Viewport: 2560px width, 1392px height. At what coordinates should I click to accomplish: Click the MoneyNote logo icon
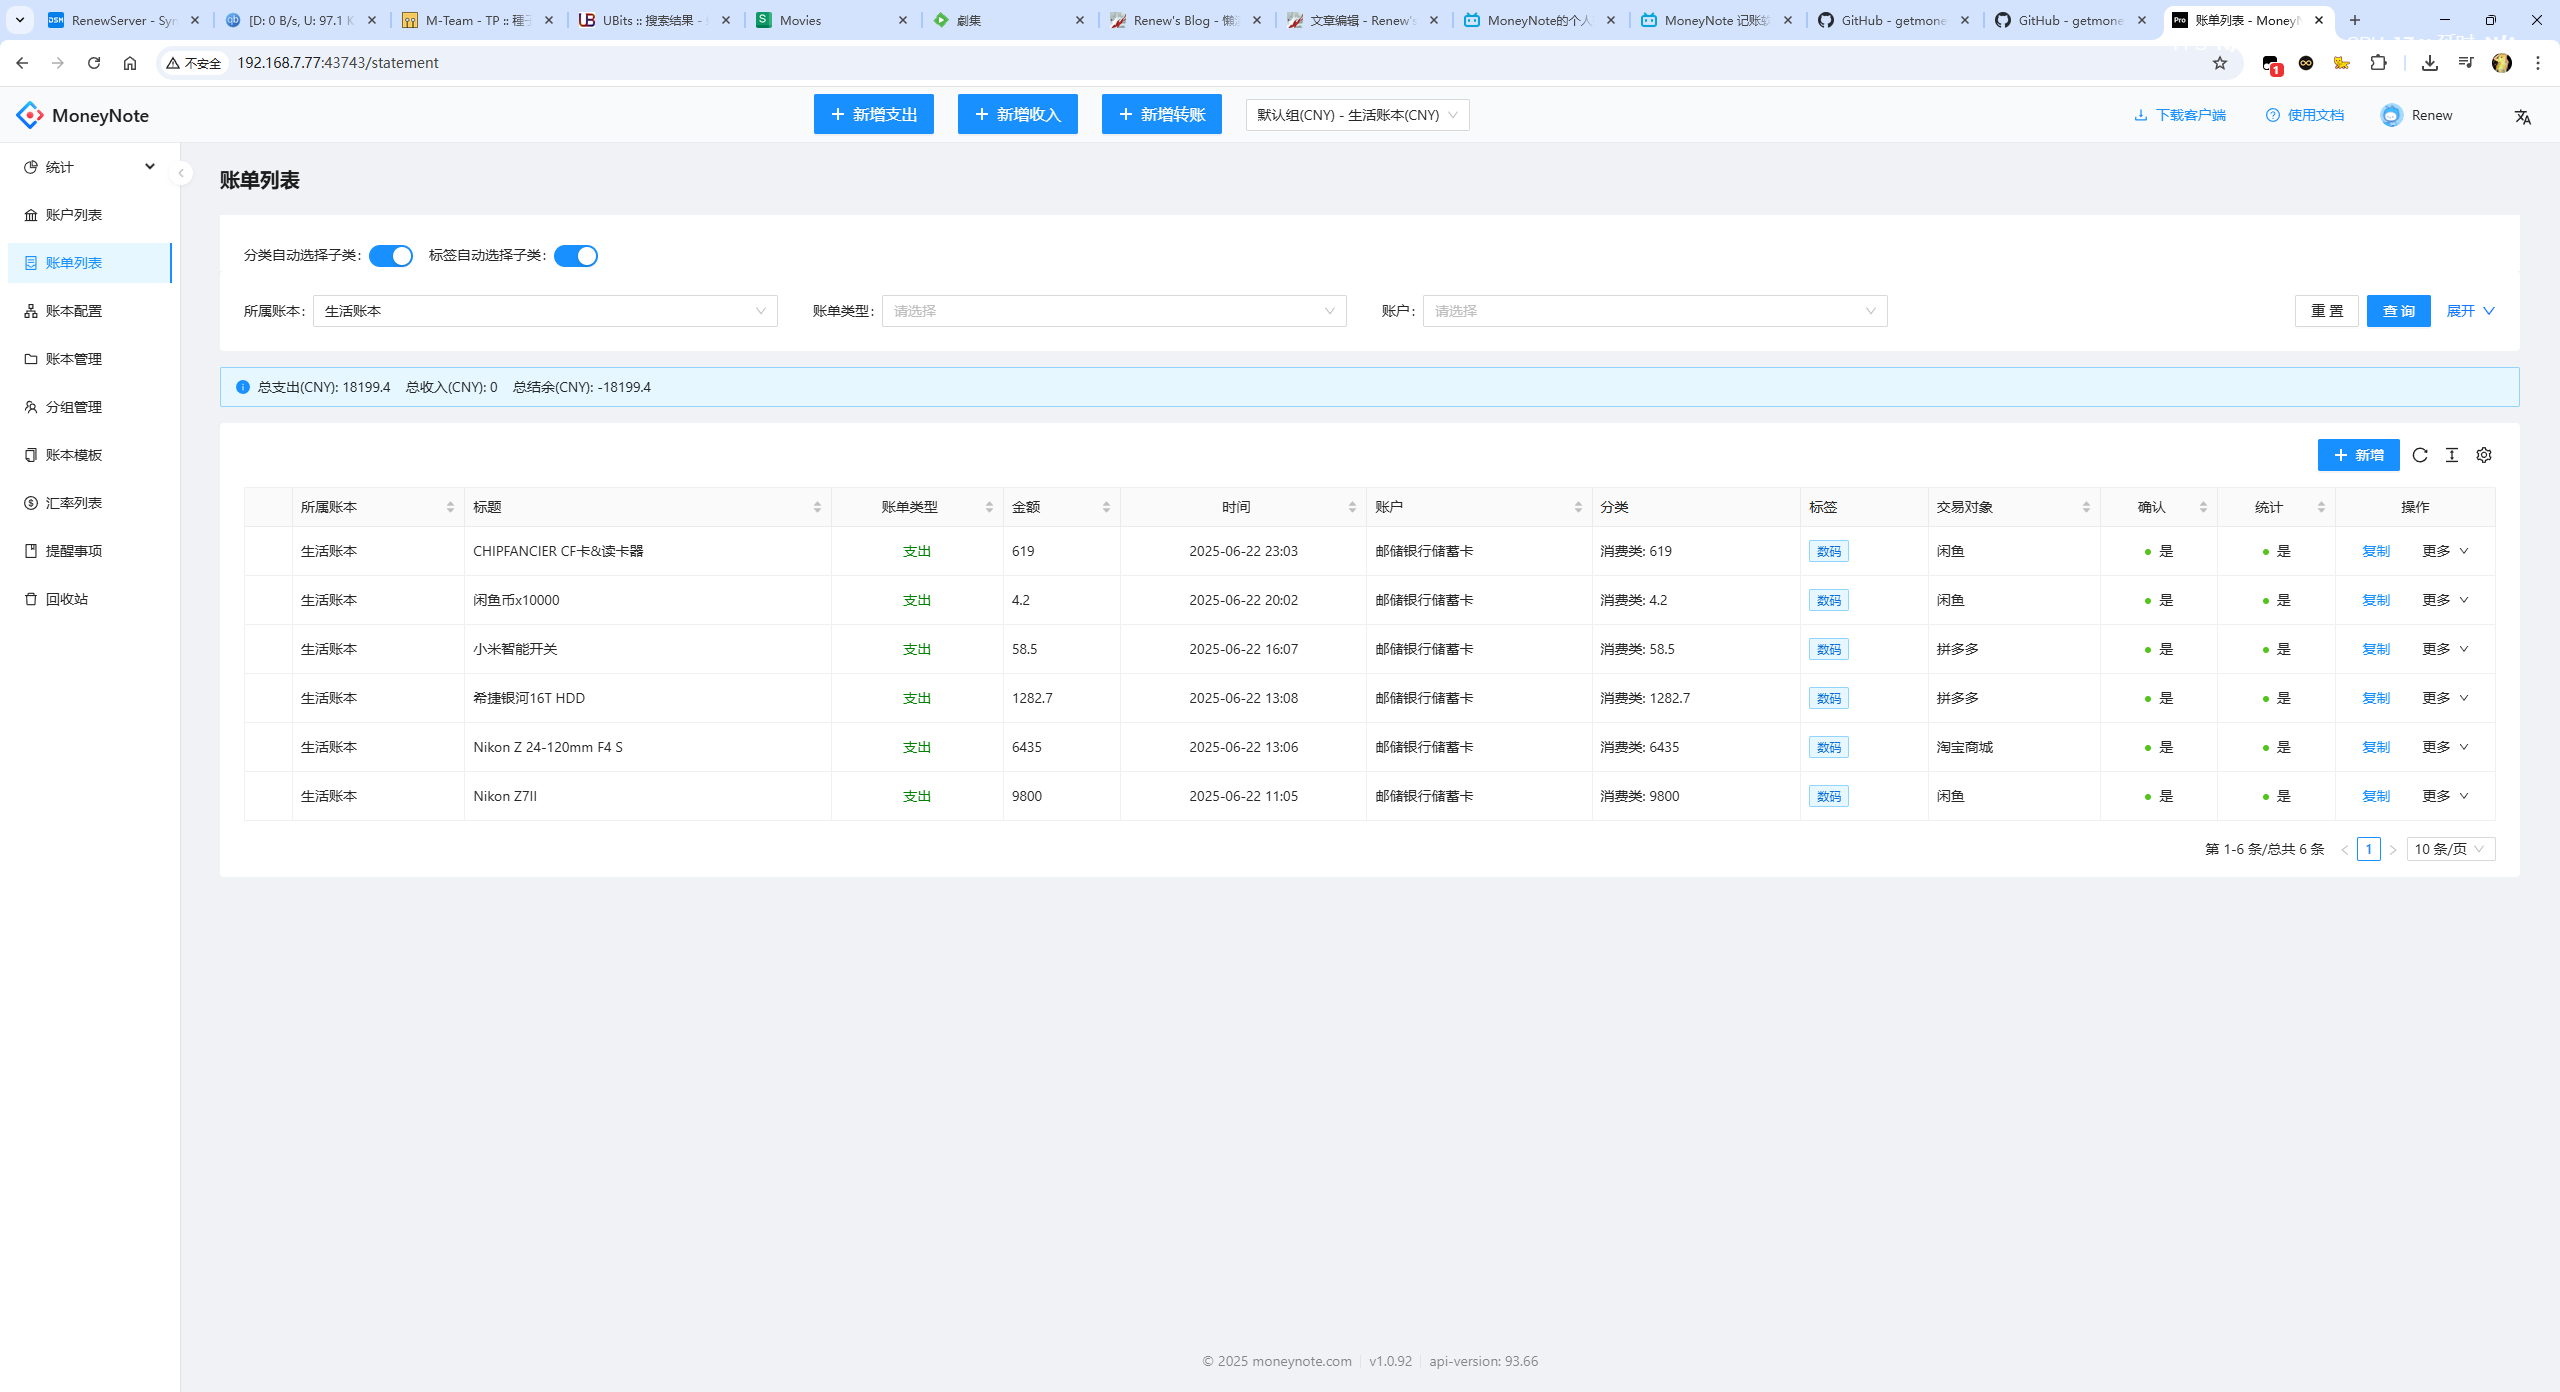(x=30, y=115)
